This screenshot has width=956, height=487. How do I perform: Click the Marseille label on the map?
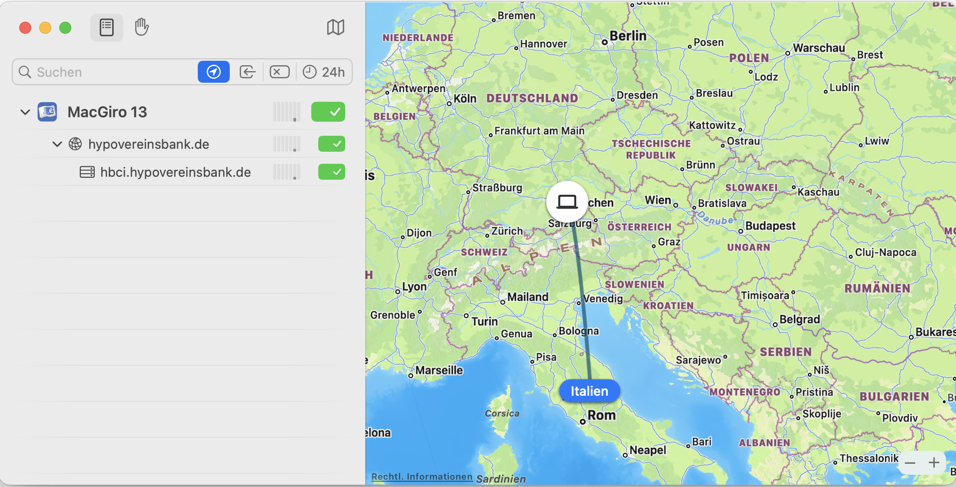(x=439, y=370)
